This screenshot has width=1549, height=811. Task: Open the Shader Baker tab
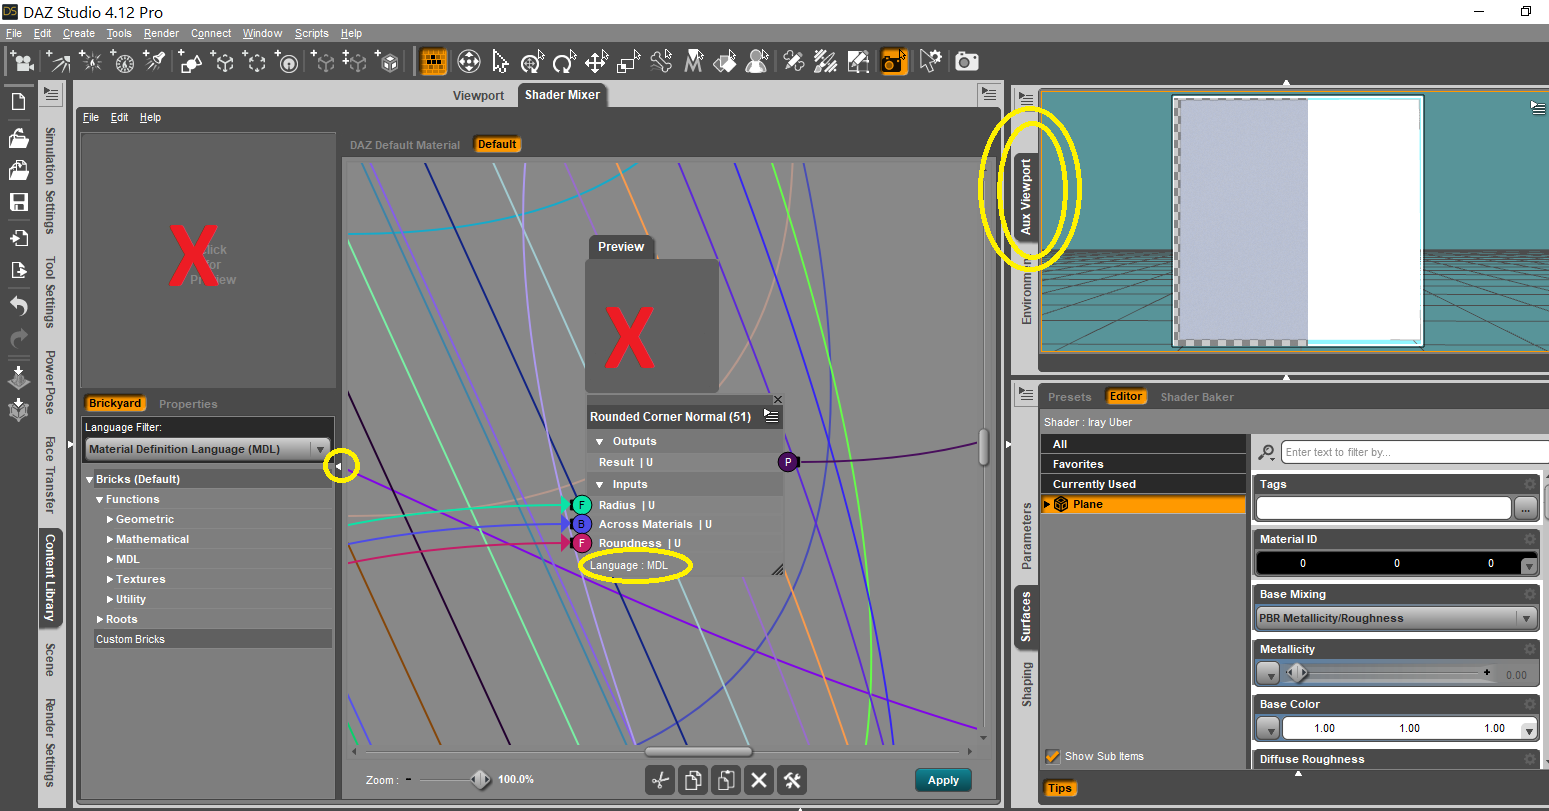point(1197,397)
